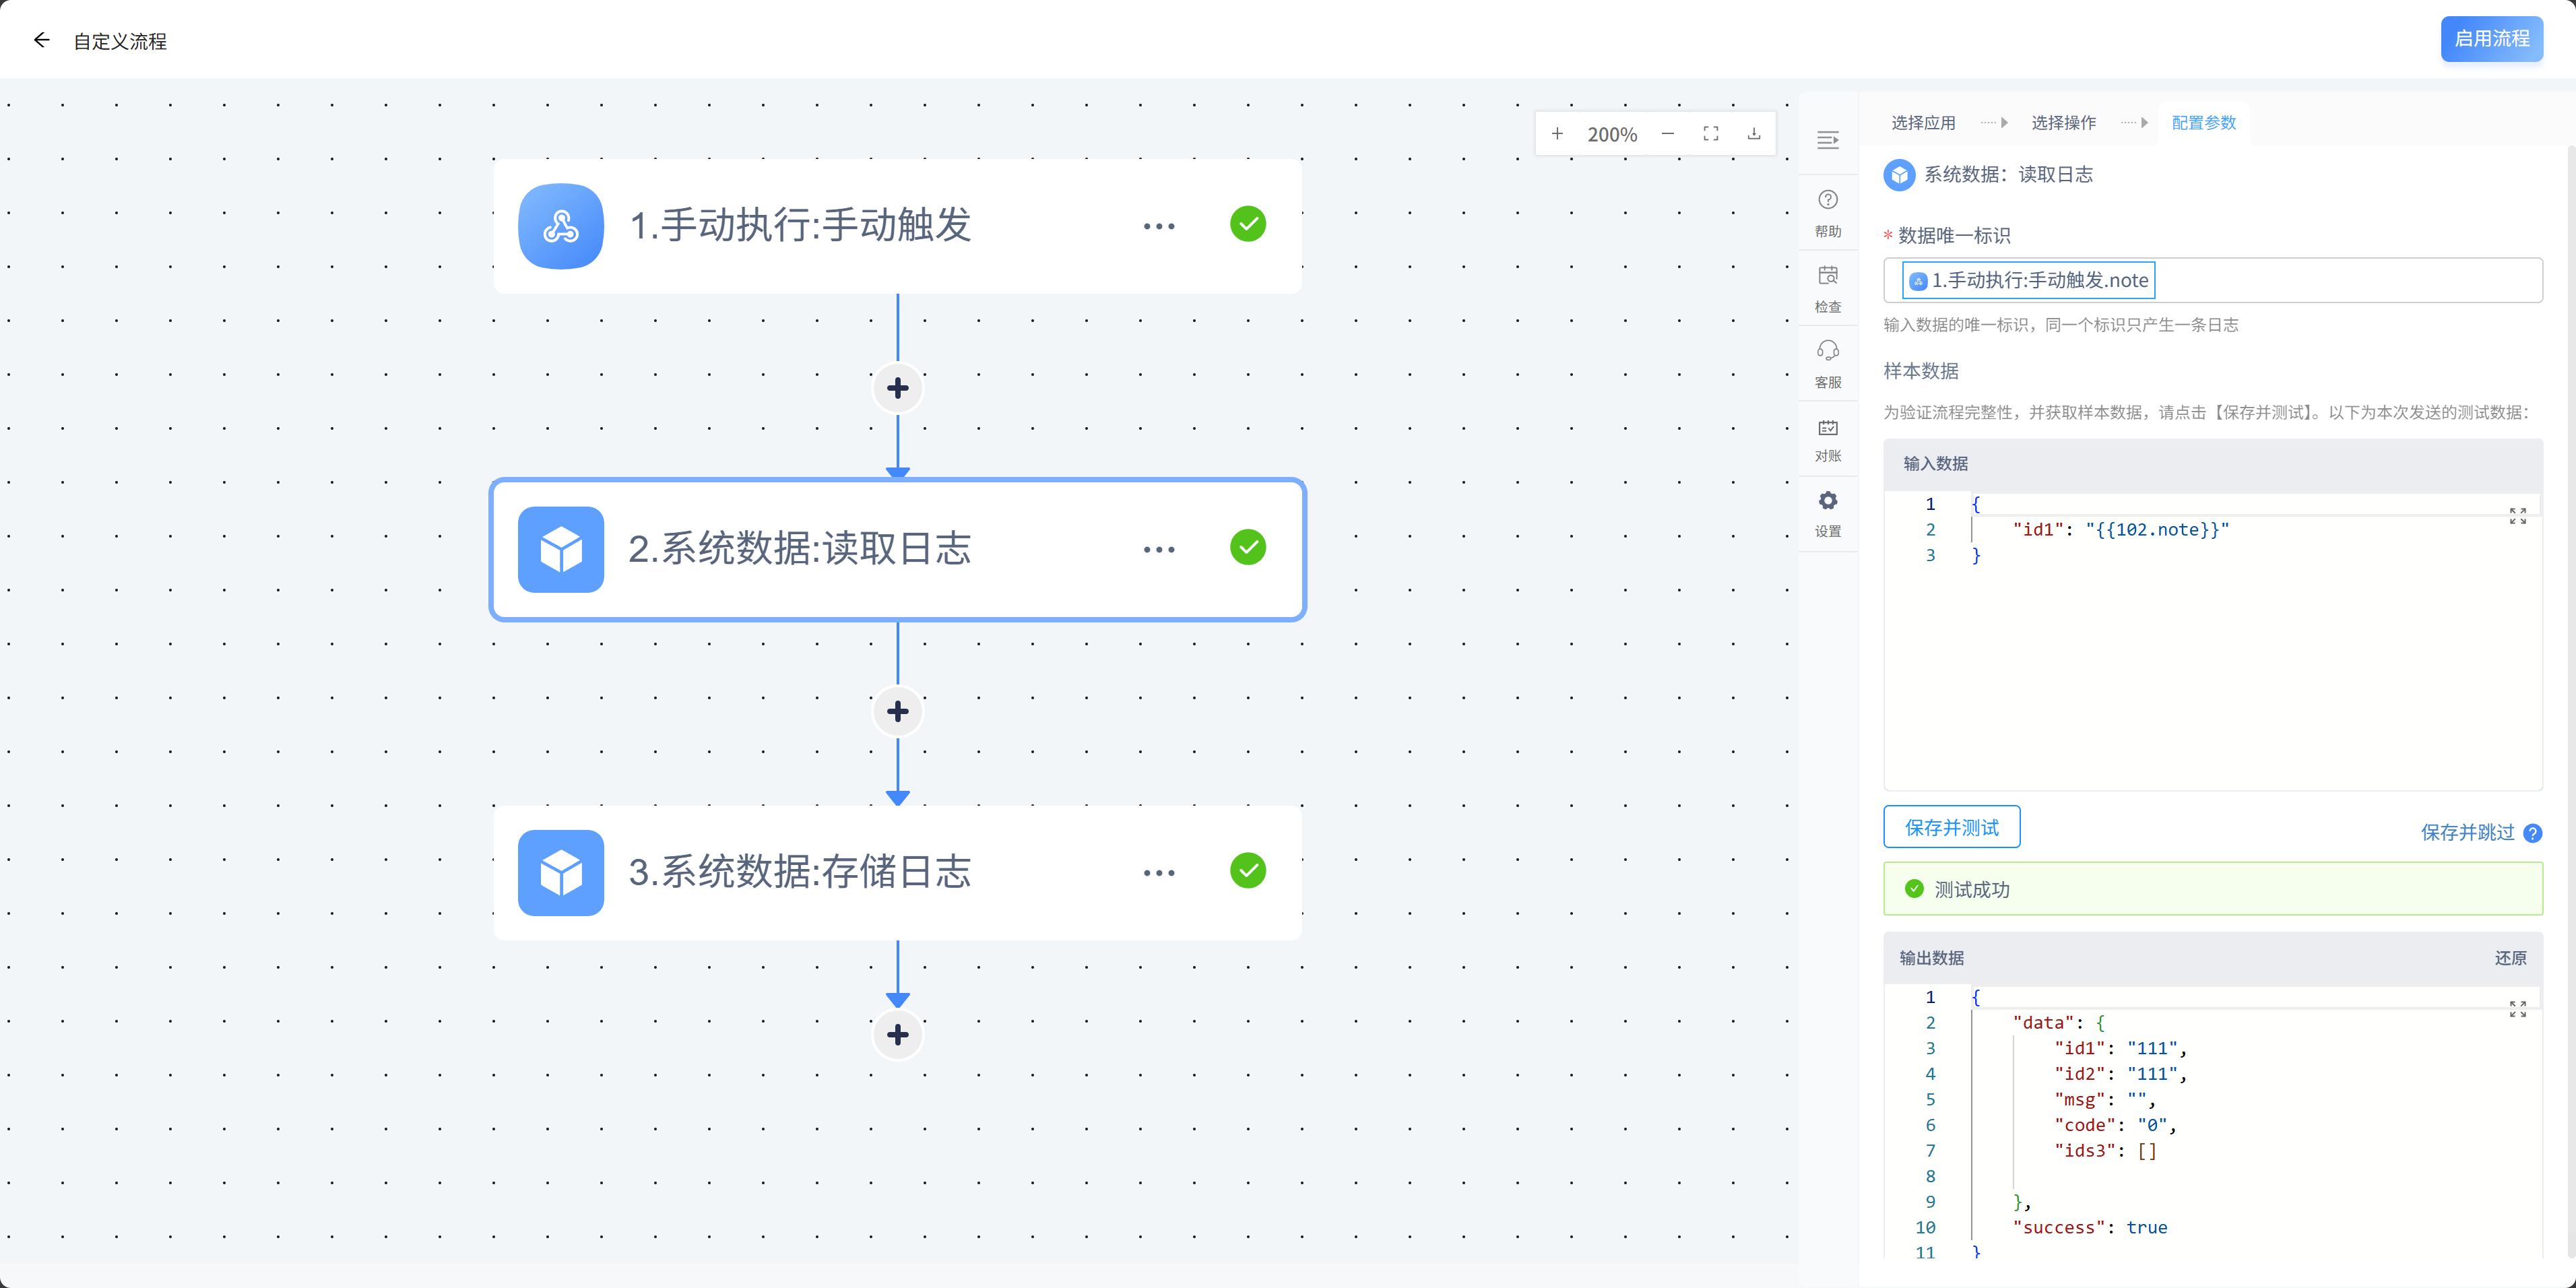
Task: Open more options for step 1 手动触发
Action: point(1158,226)
